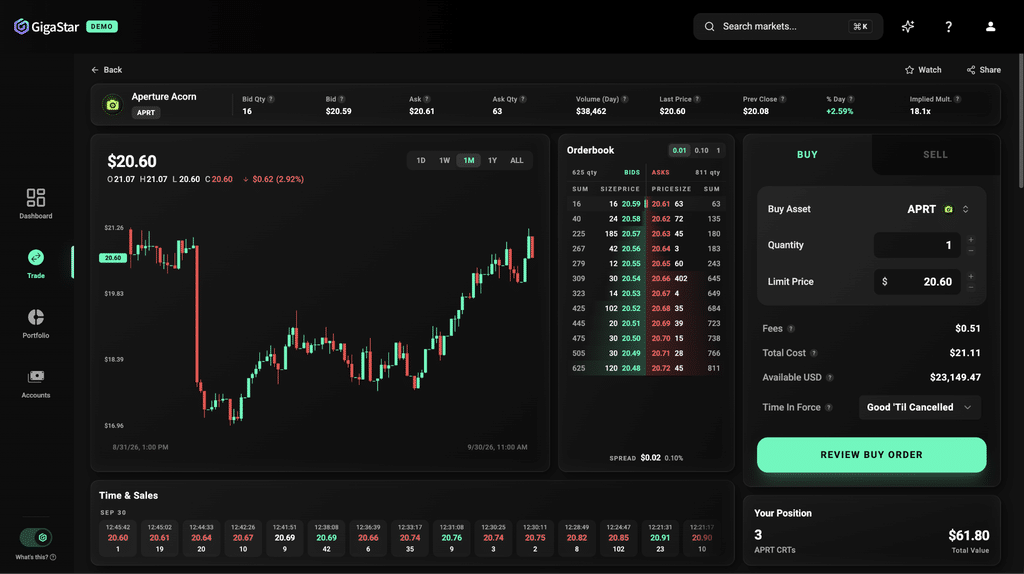
Task: Select the 20.66 ask with size 402
Action: point(686,279)
